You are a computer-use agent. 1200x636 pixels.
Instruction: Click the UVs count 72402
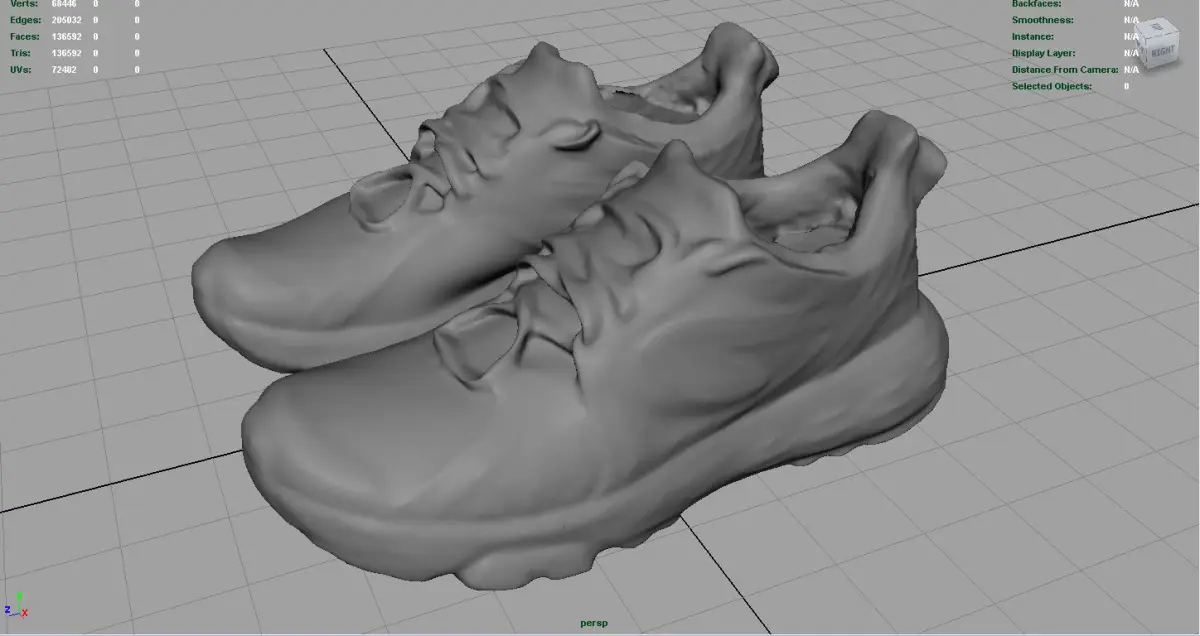(x=66, y=70)
